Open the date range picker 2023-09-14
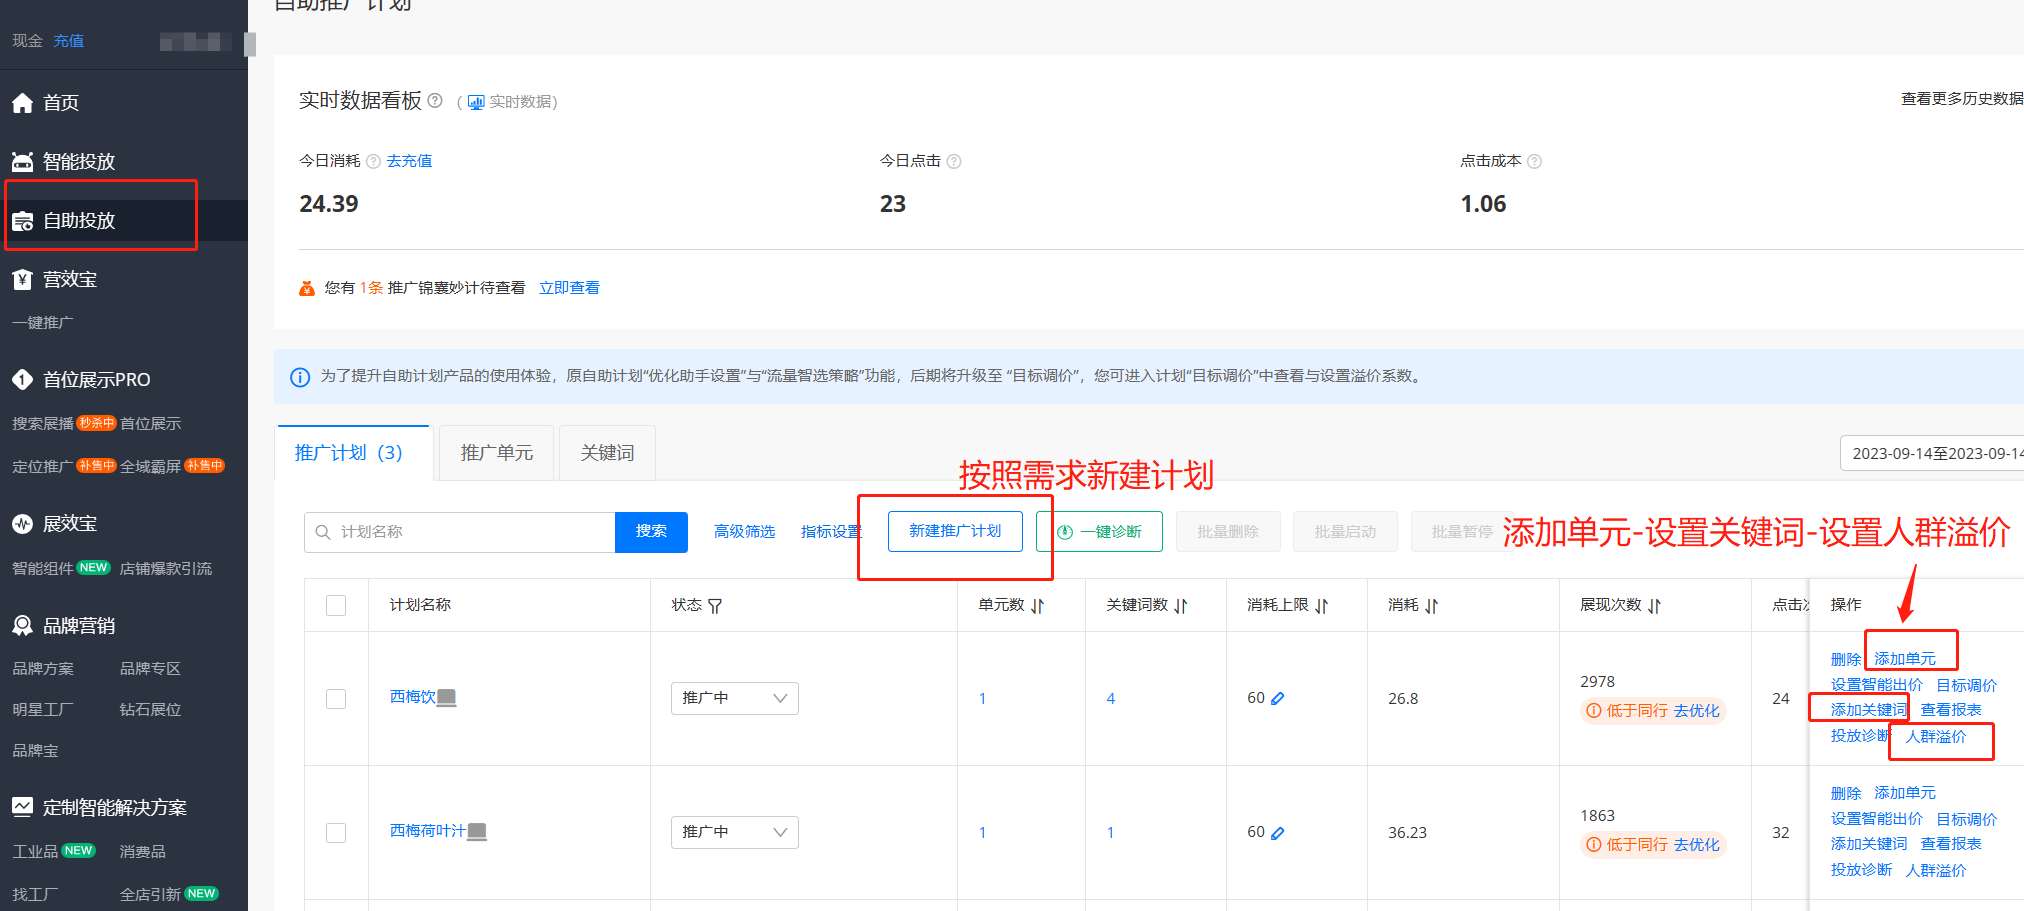The image size is (2024, 911). pyautogui.click(x=1932, y=453)
